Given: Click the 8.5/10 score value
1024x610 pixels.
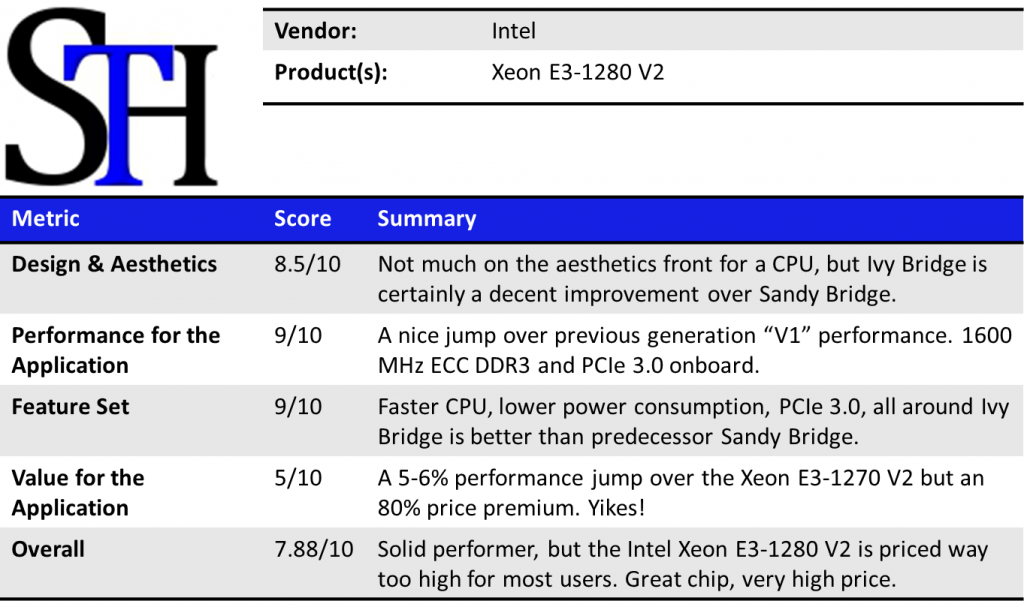Looking at the screenshot, I should [x=307, y=265].
